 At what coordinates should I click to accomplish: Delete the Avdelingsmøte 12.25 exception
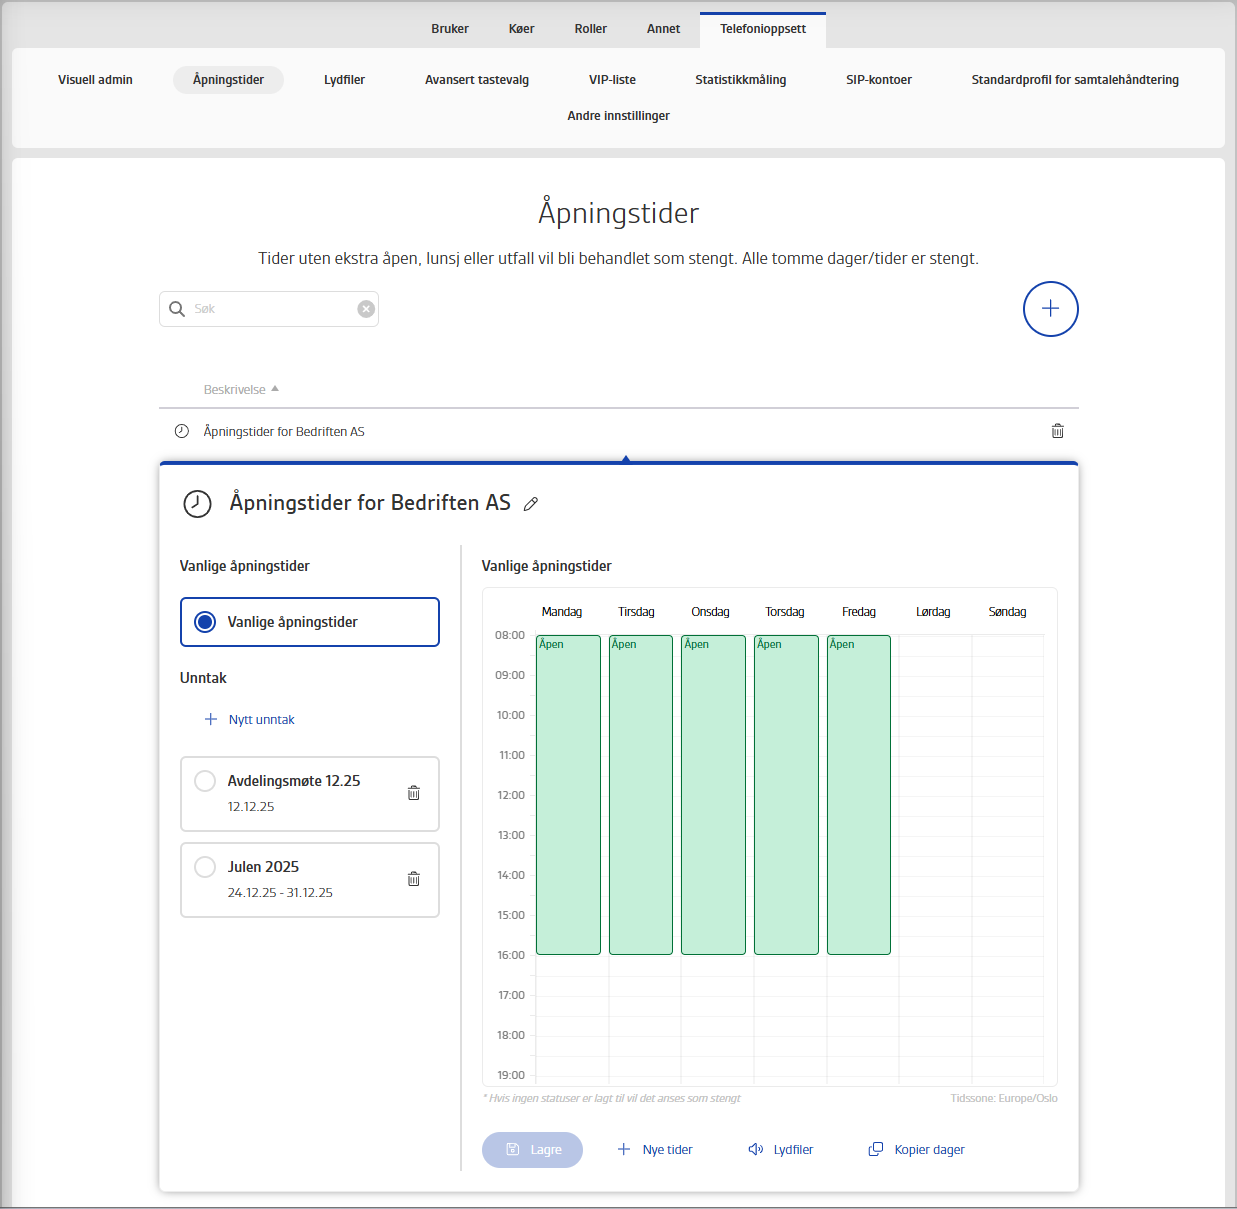point(413,793)
